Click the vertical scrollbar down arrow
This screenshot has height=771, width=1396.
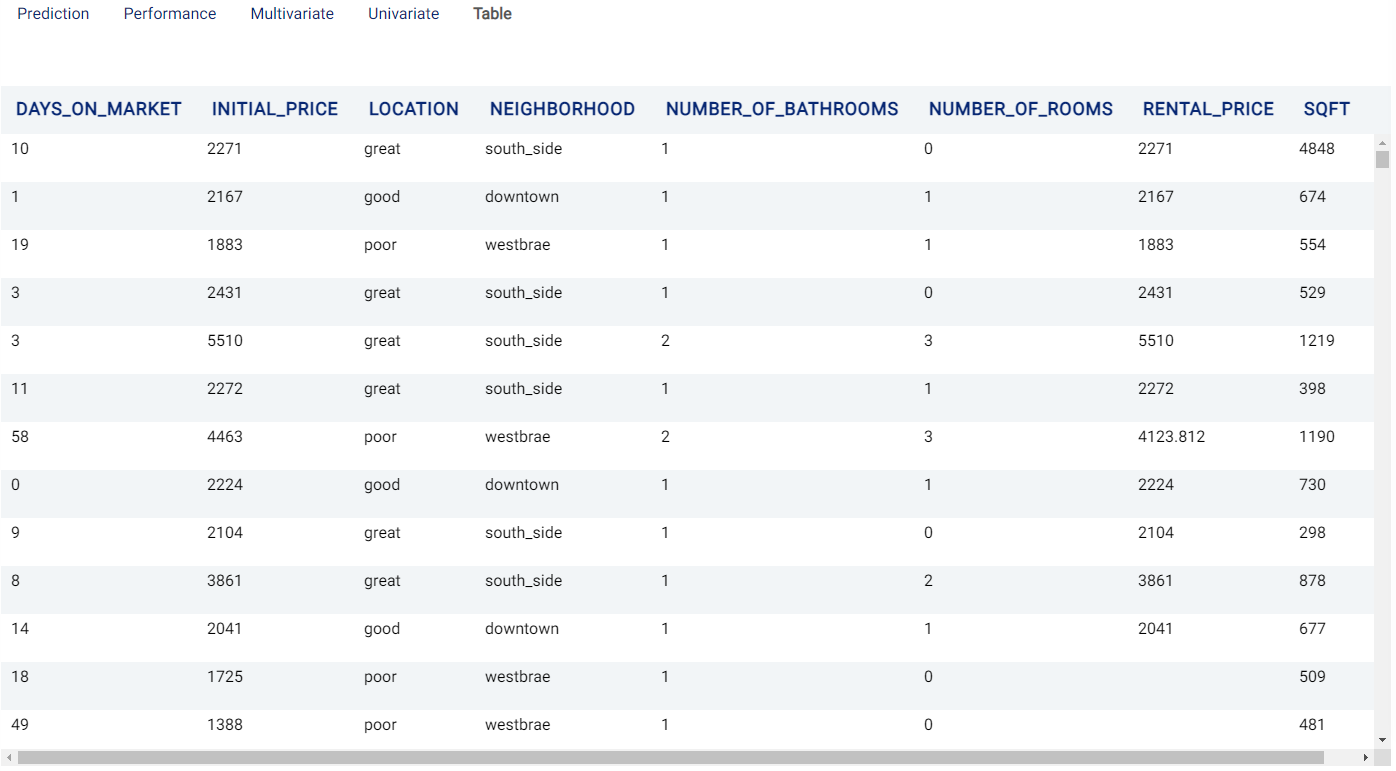click(x=1383, y=741)
